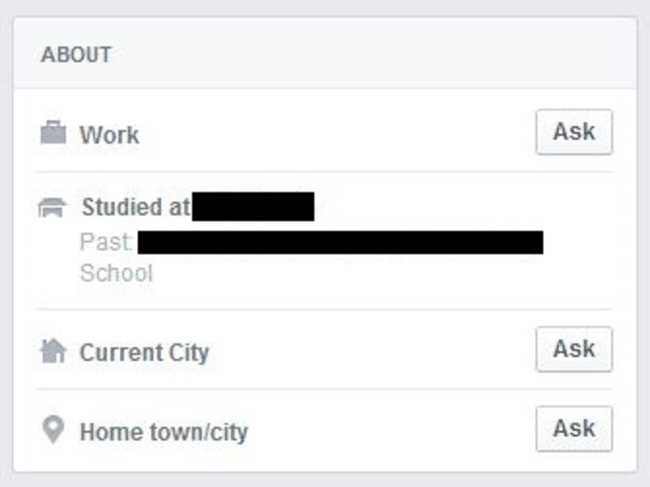The image size is (650, 487).
Task: Select the house icon next to Current City
Action: (53, 351)
